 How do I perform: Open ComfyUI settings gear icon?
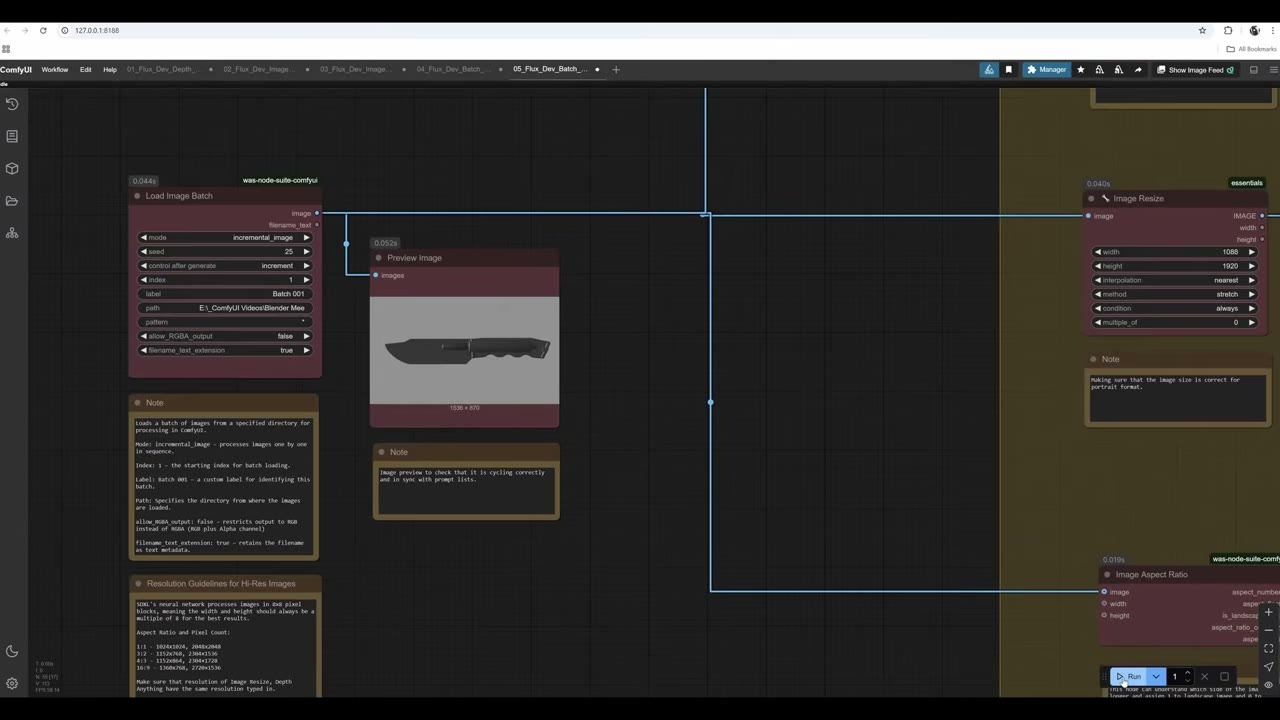[12, 684]
